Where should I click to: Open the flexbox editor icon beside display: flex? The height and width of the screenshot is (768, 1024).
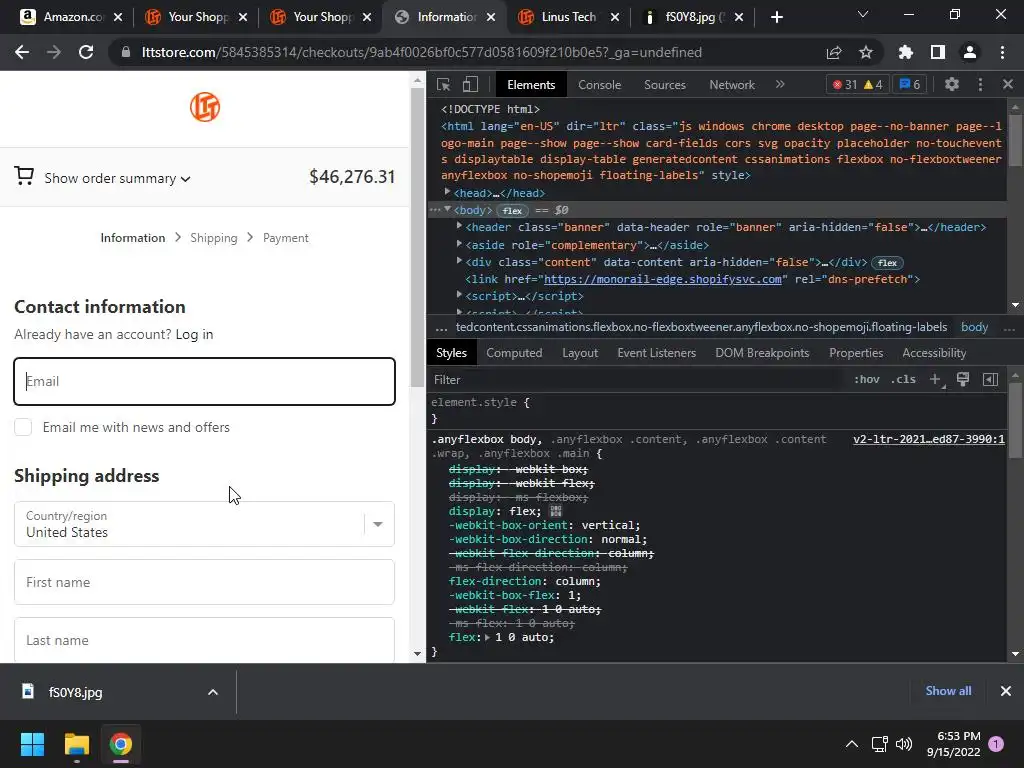coord(556,511)
